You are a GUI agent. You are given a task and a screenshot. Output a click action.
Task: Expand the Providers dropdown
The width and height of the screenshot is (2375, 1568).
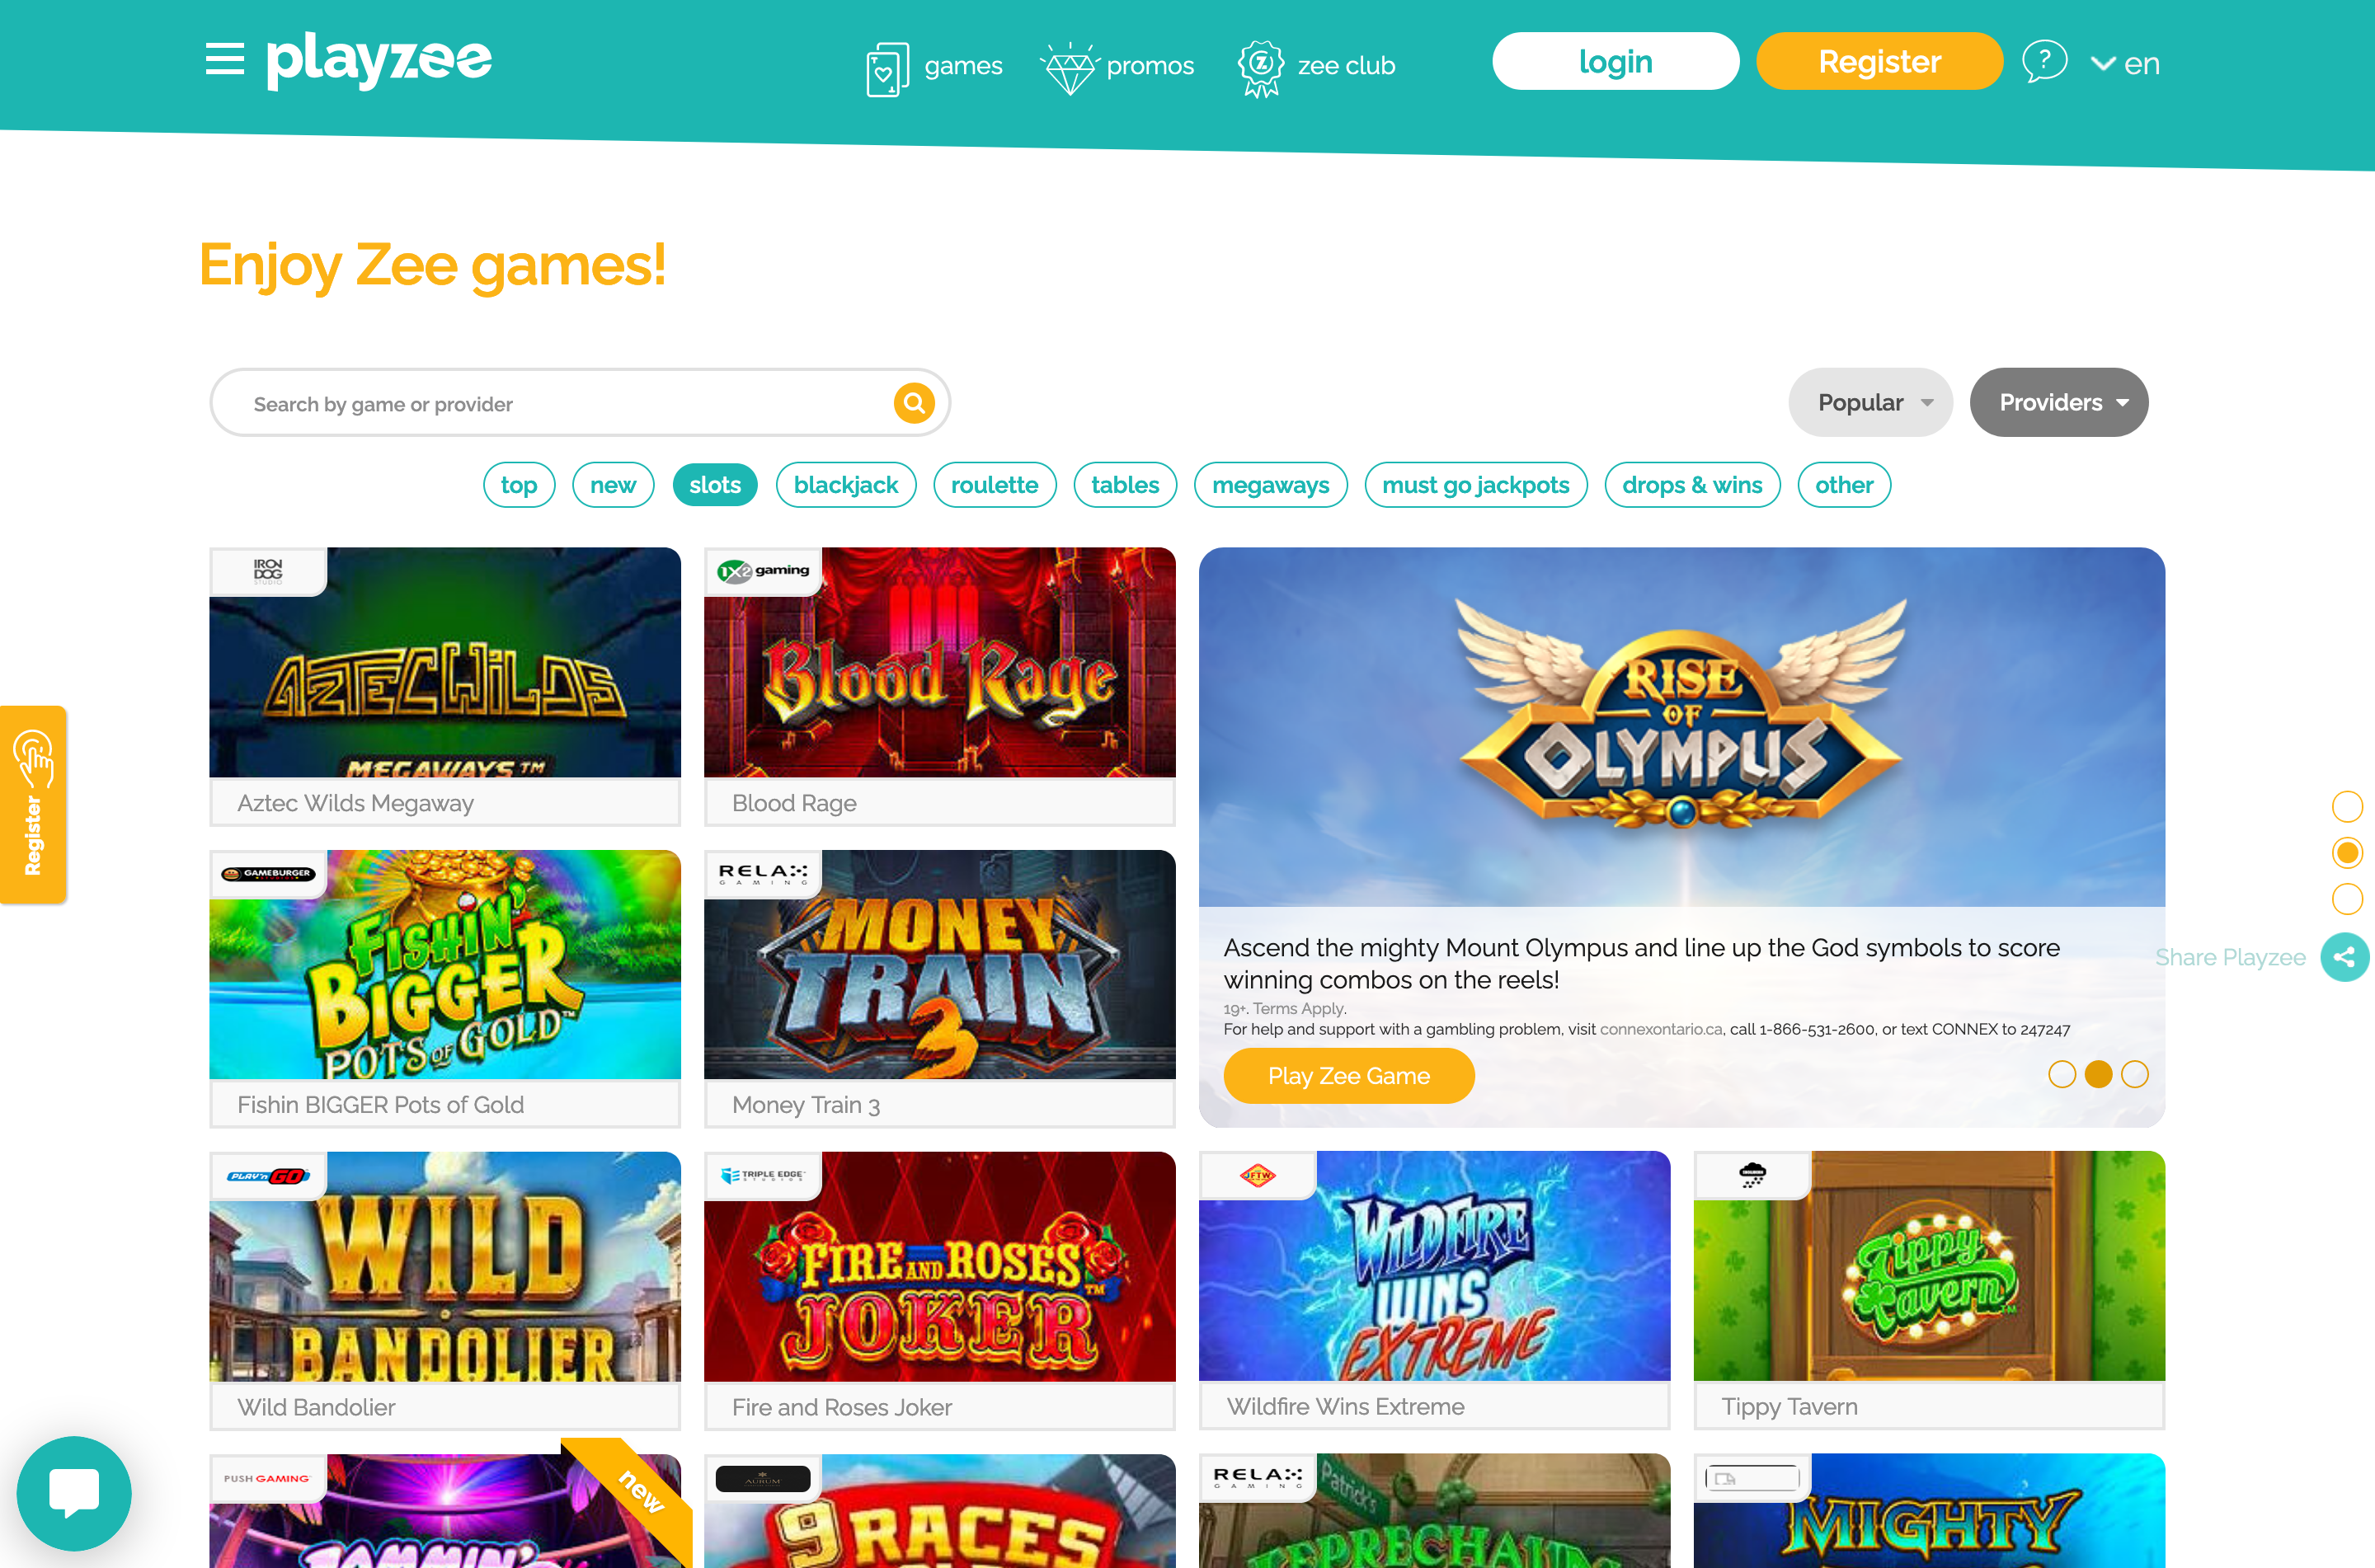point(2059,402)
